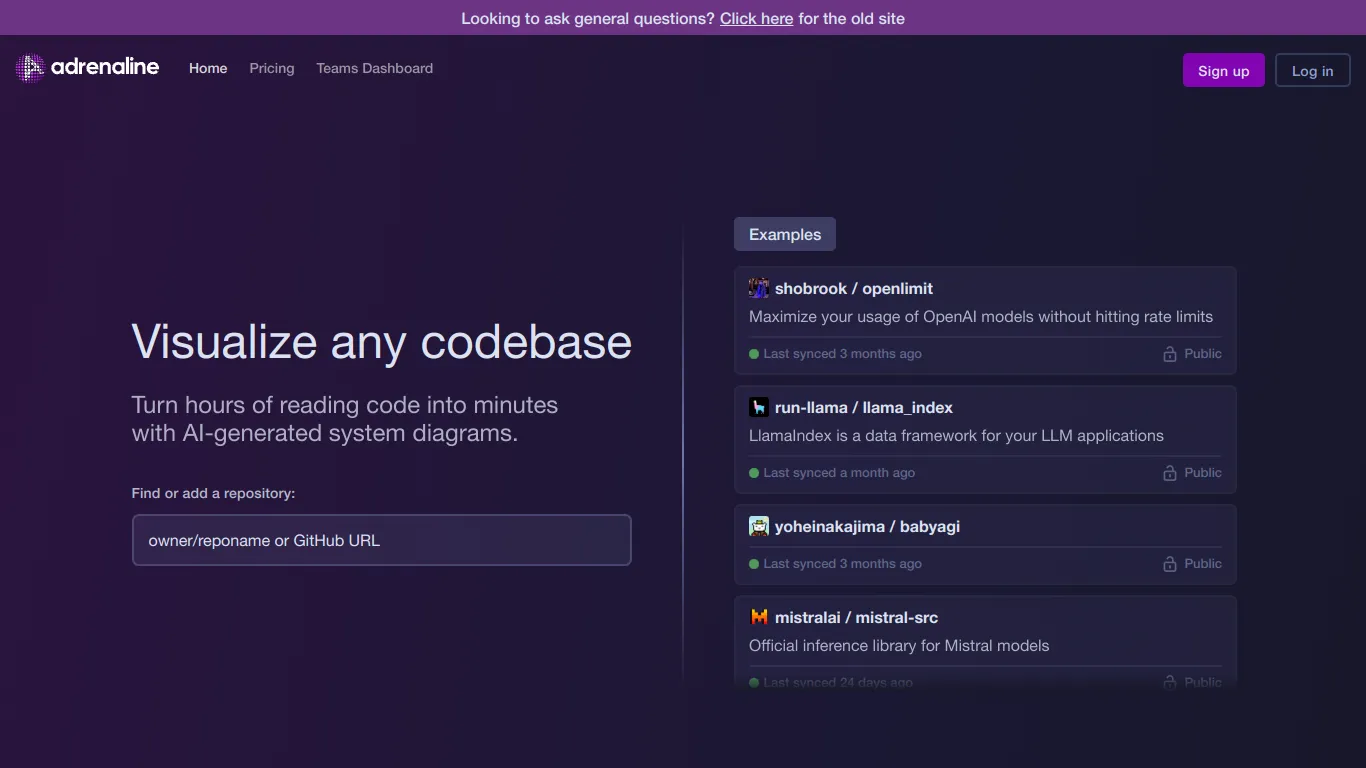1366x768 pixels.
Task: Click the Adrenaline logo icon
Action: click(30, 68)
